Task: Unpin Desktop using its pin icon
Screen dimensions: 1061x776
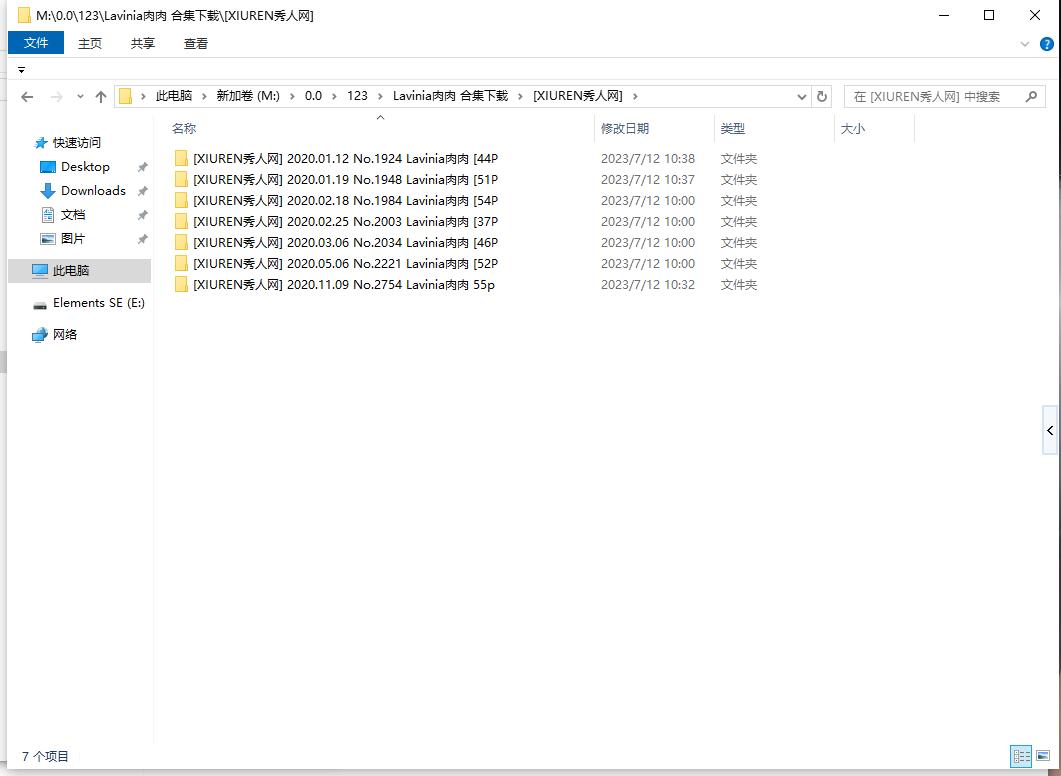Action: [x=142, y=167]
